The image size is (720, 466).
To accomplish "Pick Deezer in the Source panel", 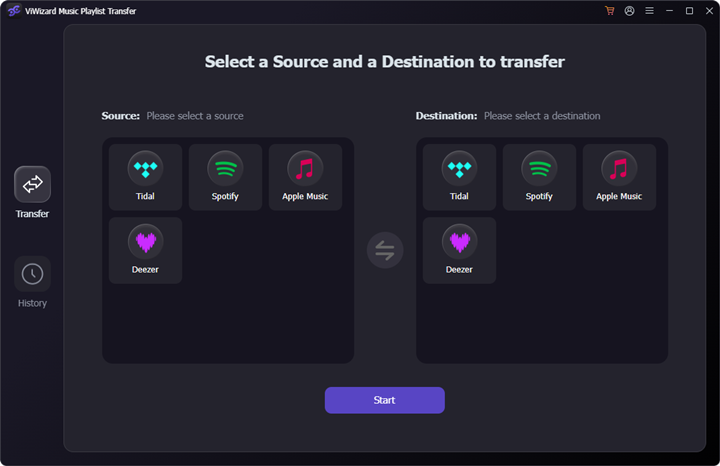I will pyautogui.click(x=145, y=250).
